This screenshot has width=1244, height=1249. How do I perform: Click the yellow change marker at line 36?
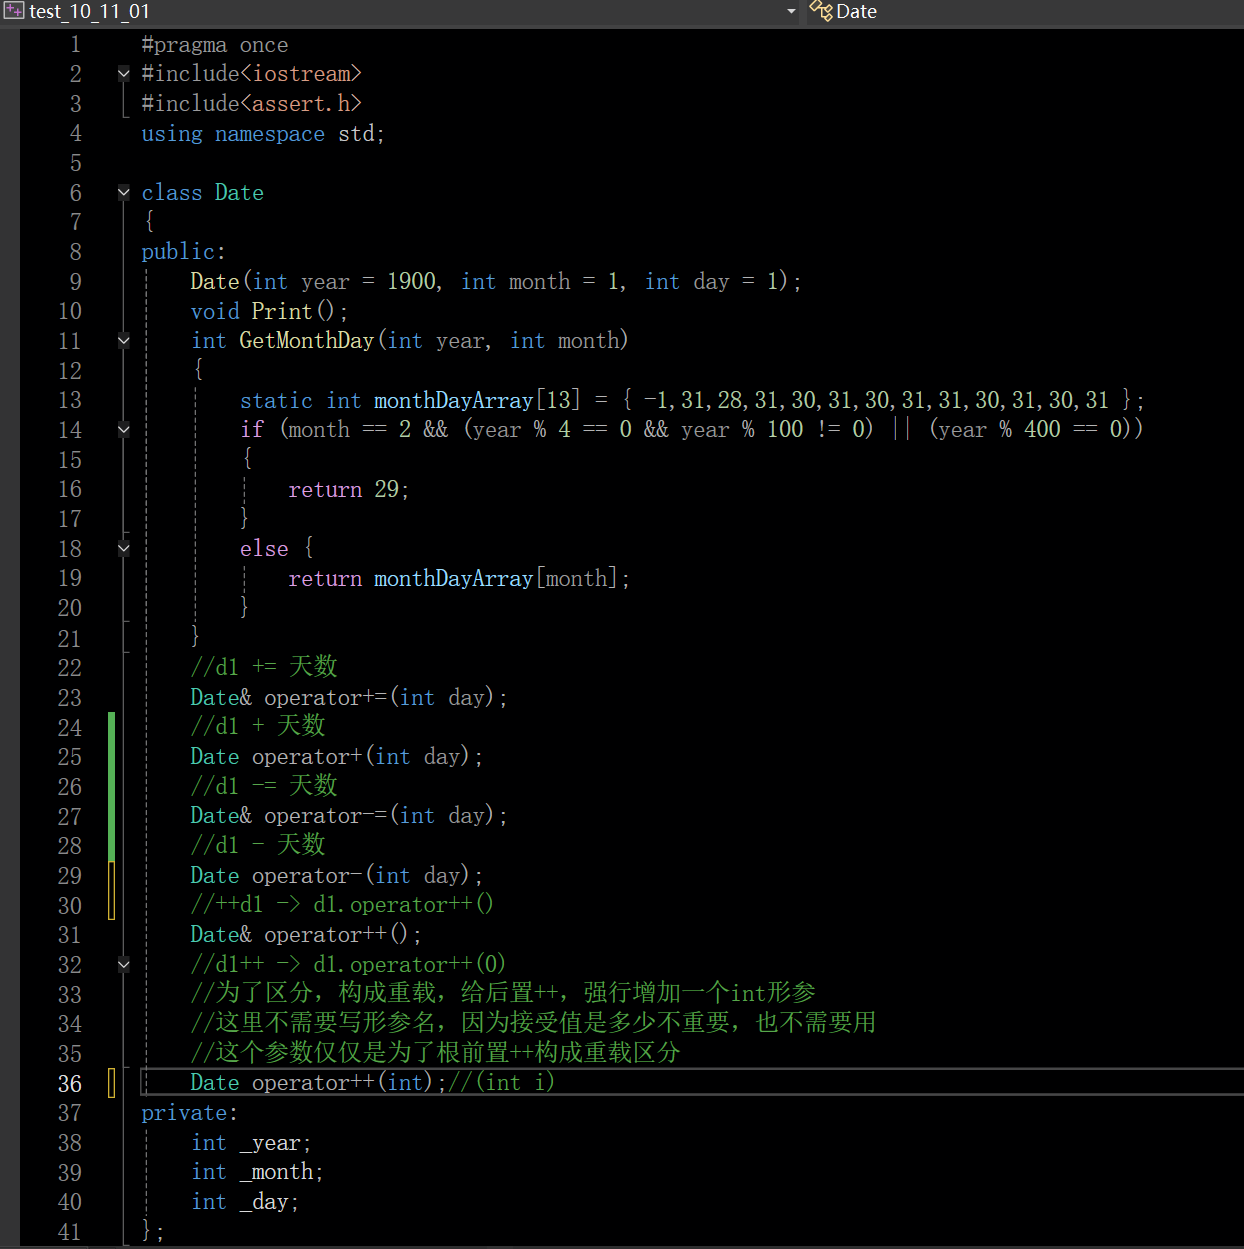[x=112, y=1083]
